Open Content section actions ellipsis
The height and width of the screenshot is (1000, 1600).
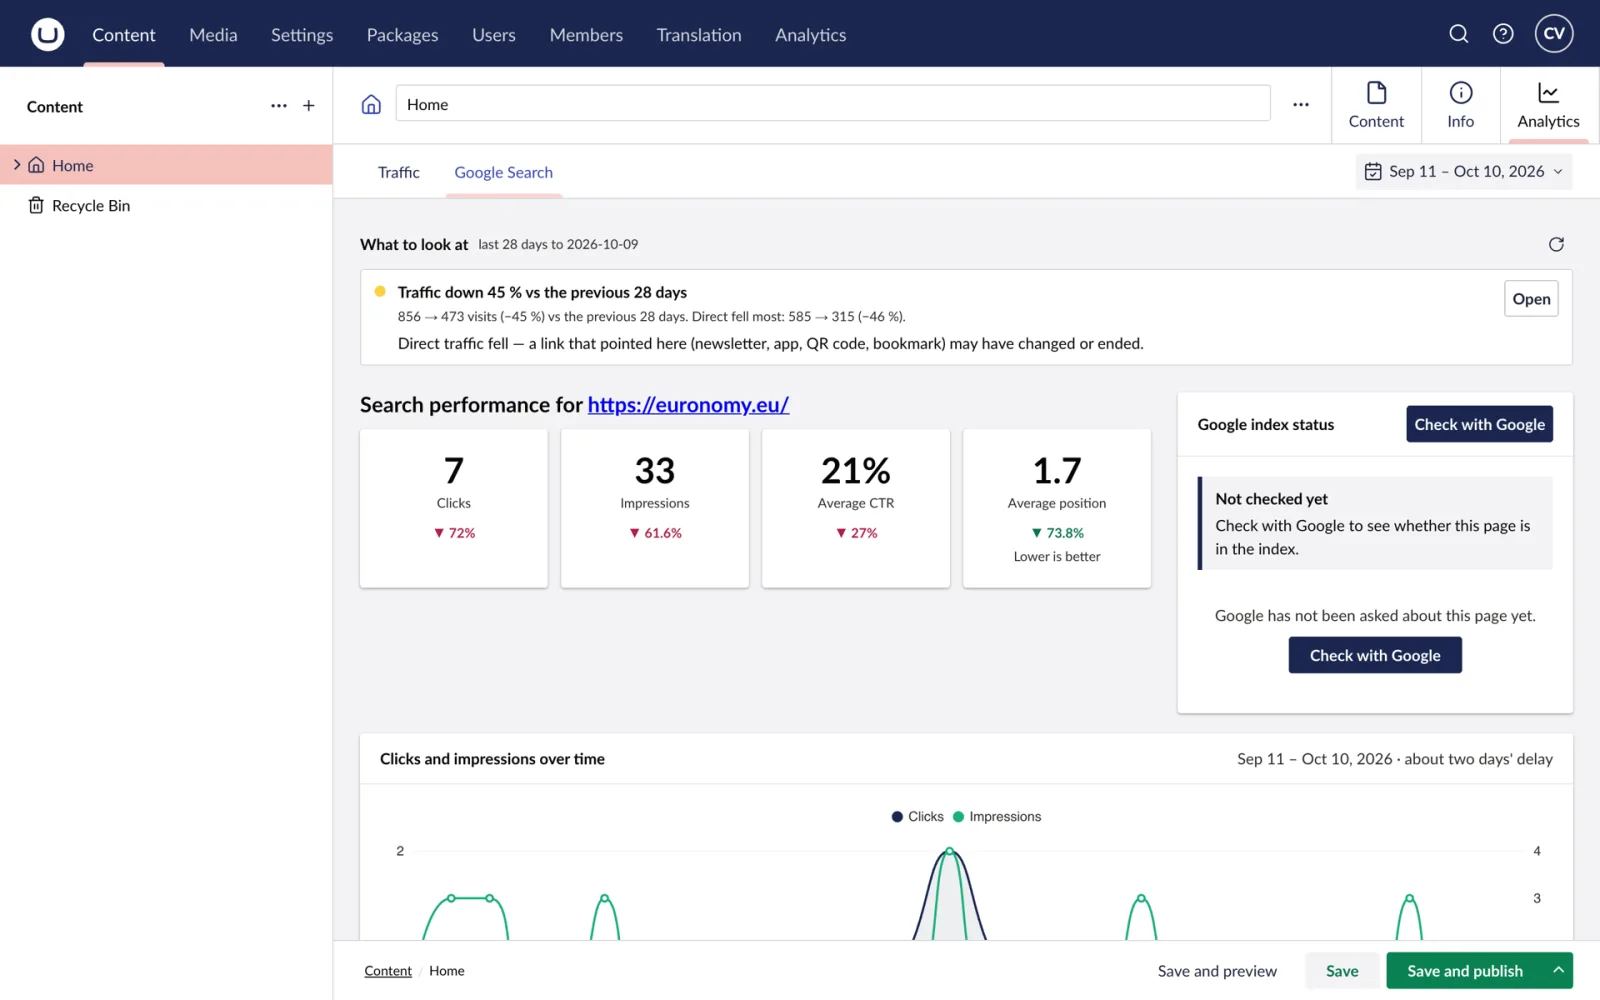coord(279,106)
